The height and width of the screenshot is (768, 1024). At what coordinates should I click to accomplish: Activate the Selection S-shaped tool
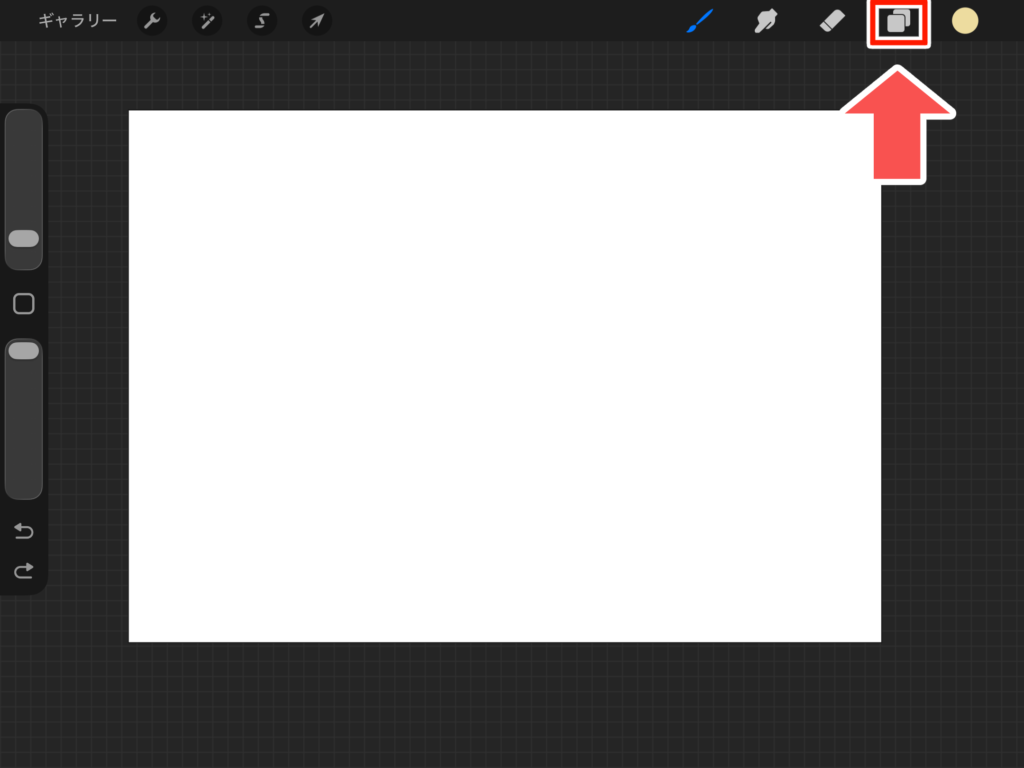click(x=262, y=21)
